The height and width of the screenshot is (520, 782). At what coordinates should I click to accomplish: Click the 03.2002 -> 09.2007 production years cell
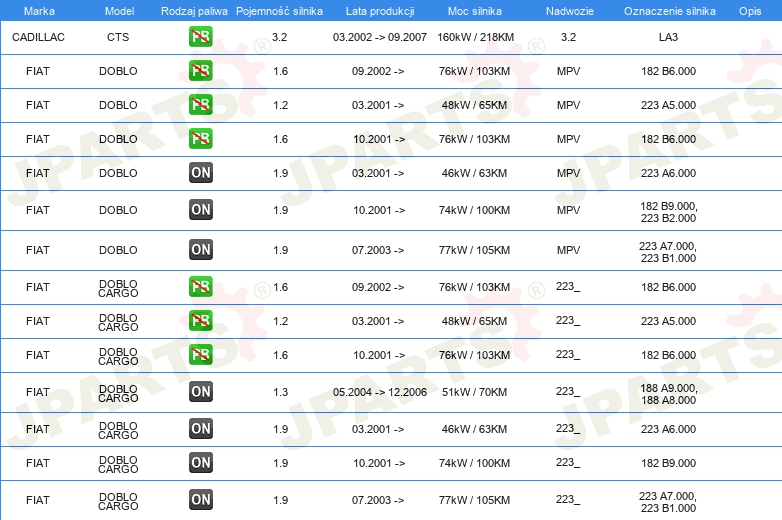[x=380, y=37]
